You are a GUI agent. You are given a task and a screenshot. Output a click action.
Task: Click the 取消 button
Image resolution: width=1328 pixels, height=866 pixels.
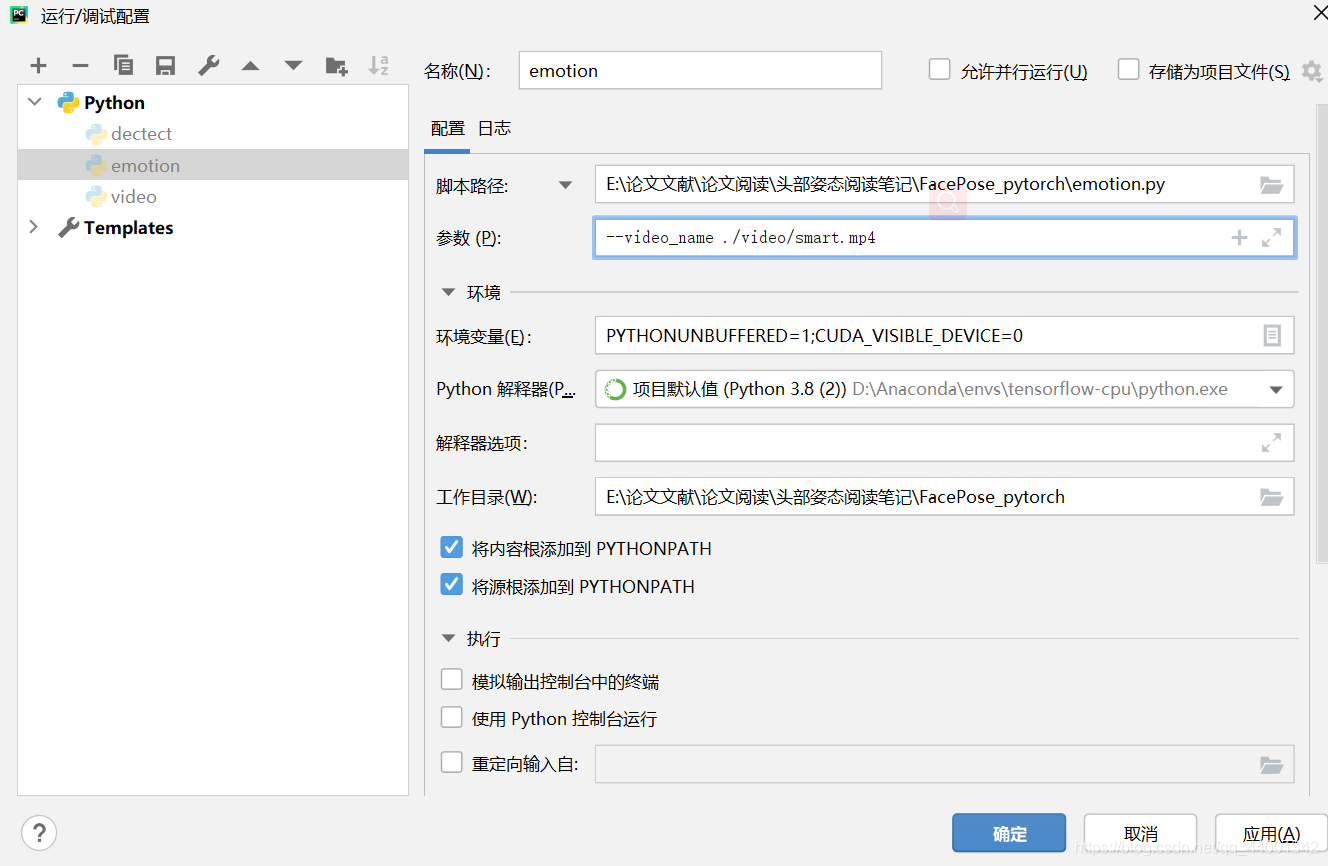(x=1140, y=834)
